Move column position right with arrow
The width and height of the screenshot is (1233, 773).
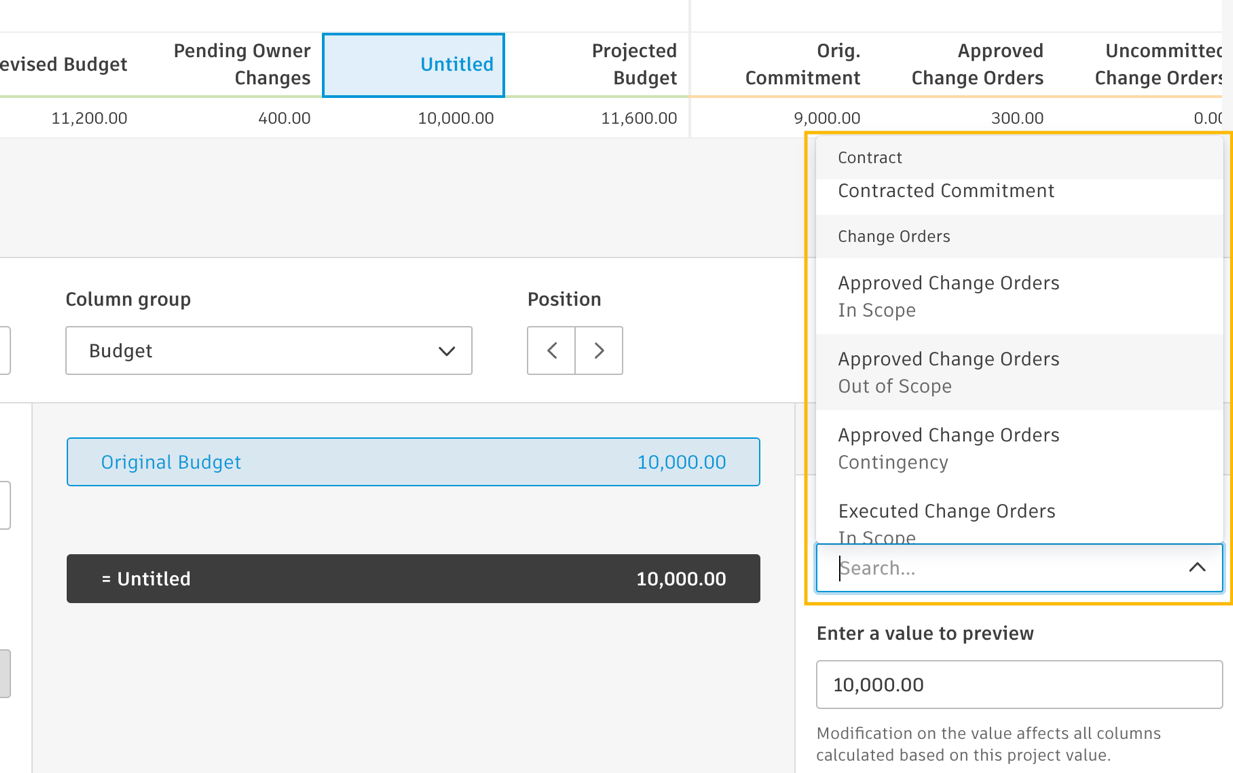click(599, 351)
